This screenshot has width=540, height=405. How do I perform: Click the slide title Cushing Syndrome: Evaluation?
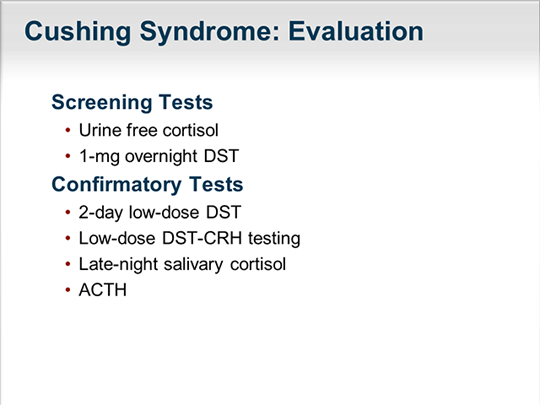tap(224, 32)
